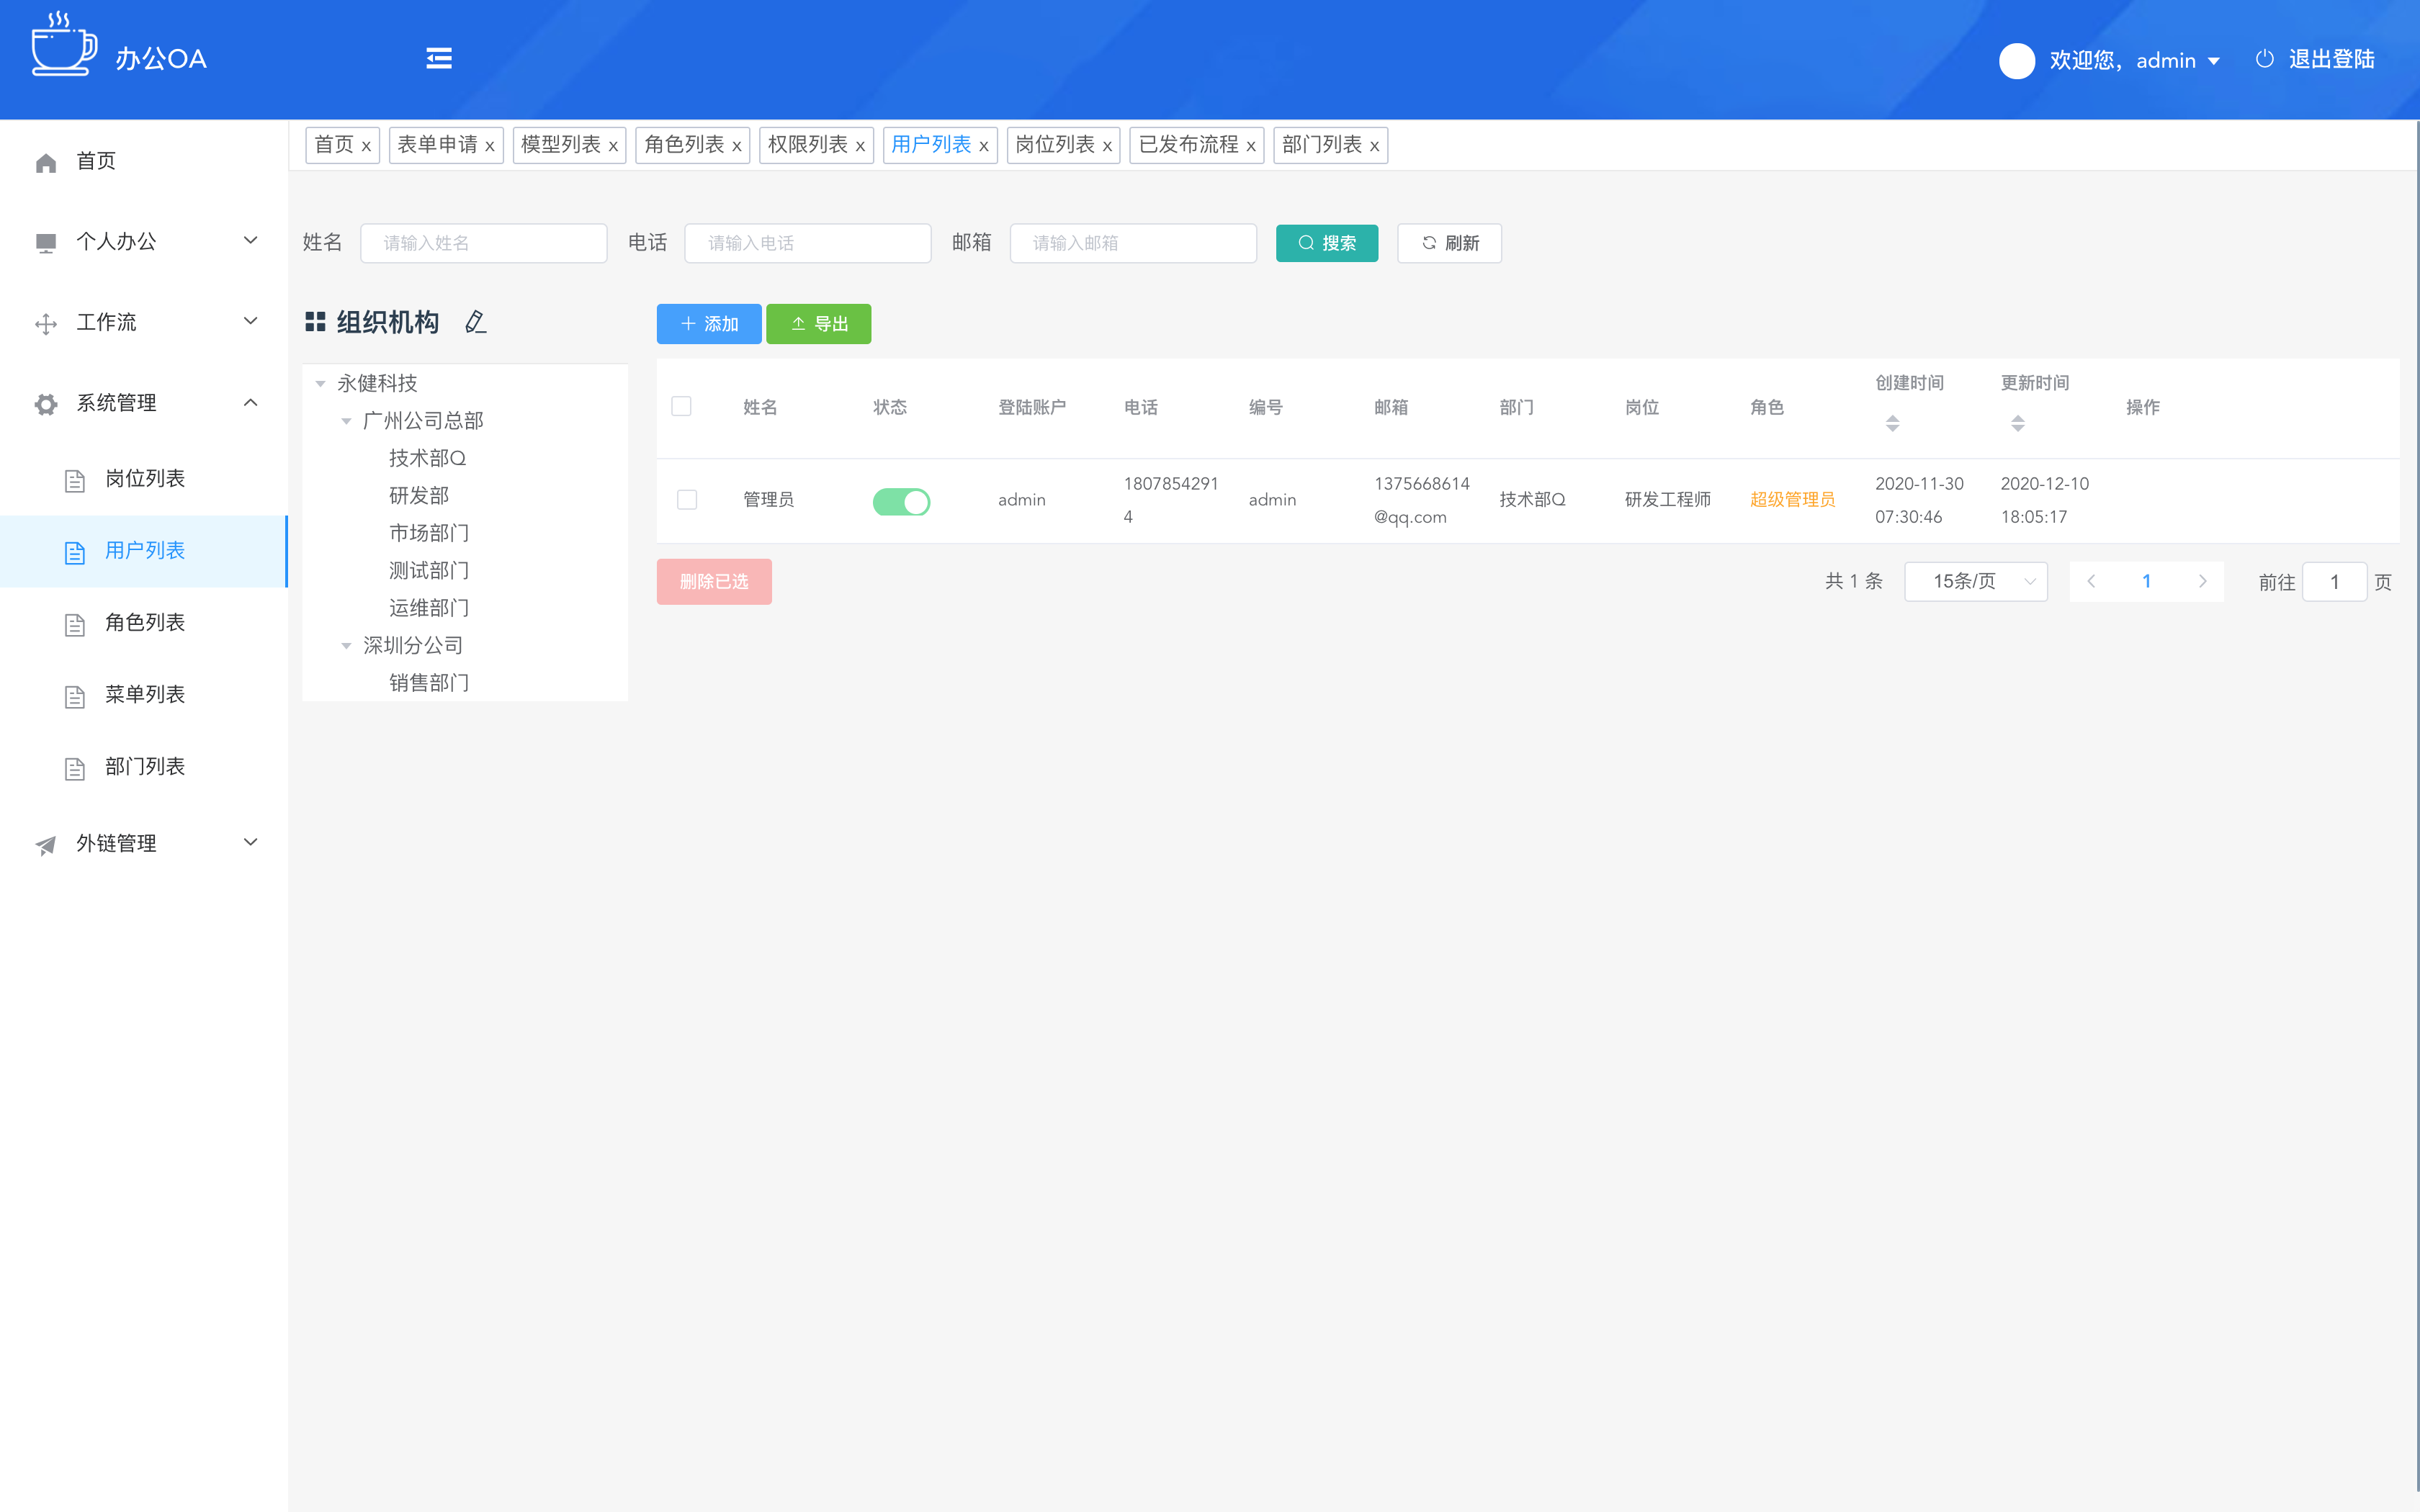Go to previous page arrow
This screenshot has height=1512, width=2420.
tap(2091, 581)
